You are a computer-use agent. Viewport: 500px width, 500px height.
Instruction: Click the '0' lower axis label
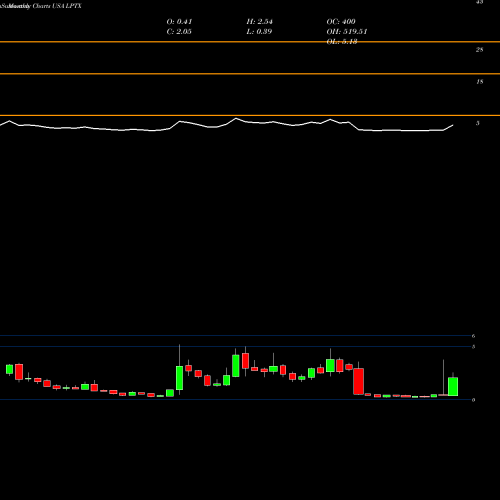coord(473,400)
